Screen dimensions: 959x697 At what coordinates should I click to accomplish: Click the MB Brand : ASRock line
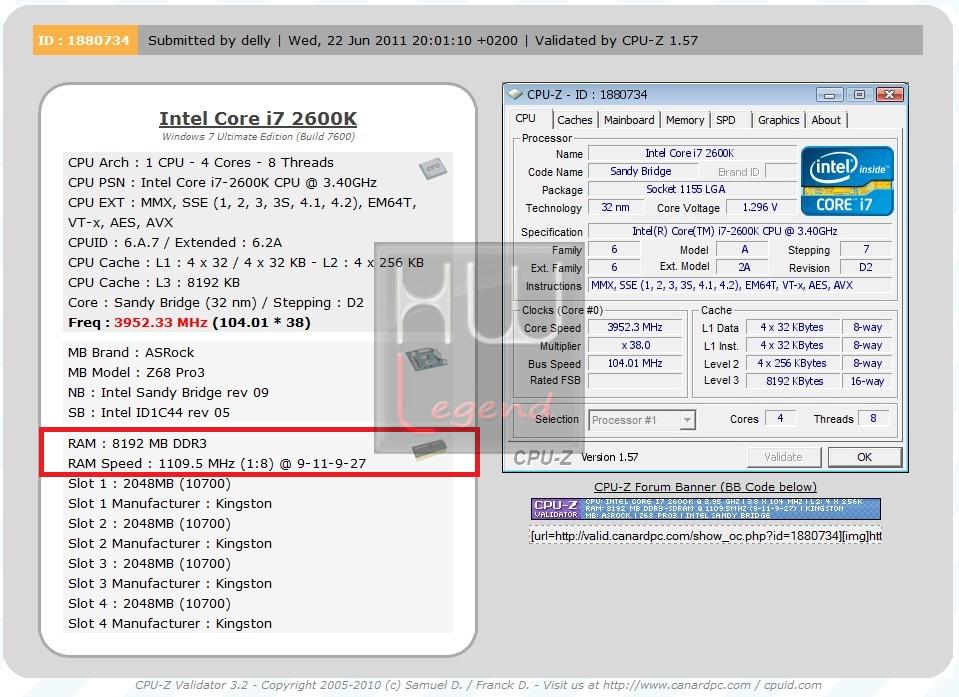tap(131, 353)
